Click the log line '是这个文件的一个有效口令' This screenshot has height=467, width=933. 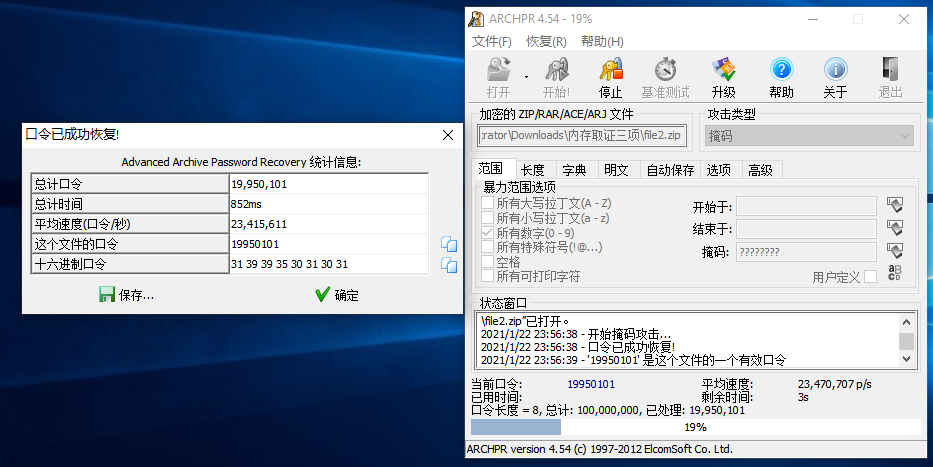click(633, 360)
